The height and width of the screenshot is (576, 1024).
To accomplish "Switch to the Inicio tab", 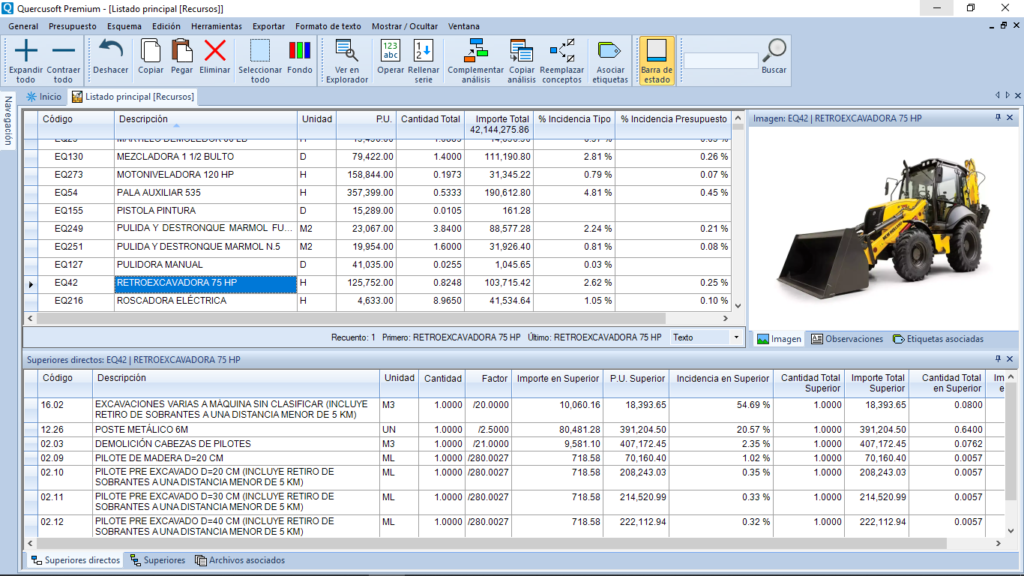I will [x=44, y=97].
